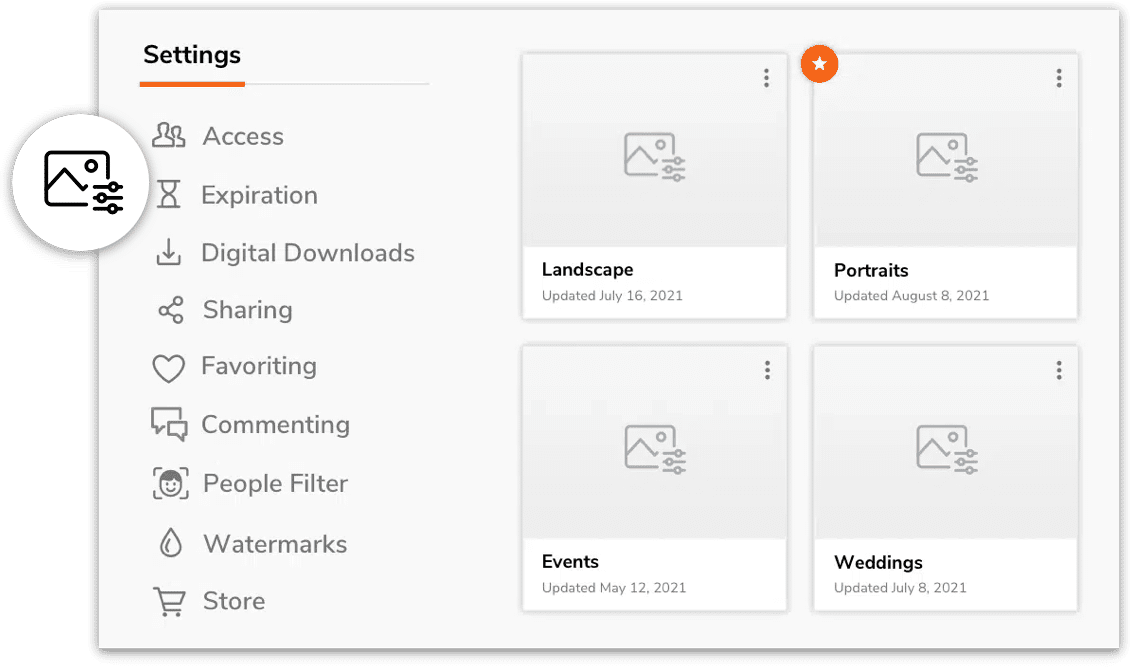Screen dimensions: 1138x670
Task: Click the Events preset thumbnail image
Action: [655, 443]
